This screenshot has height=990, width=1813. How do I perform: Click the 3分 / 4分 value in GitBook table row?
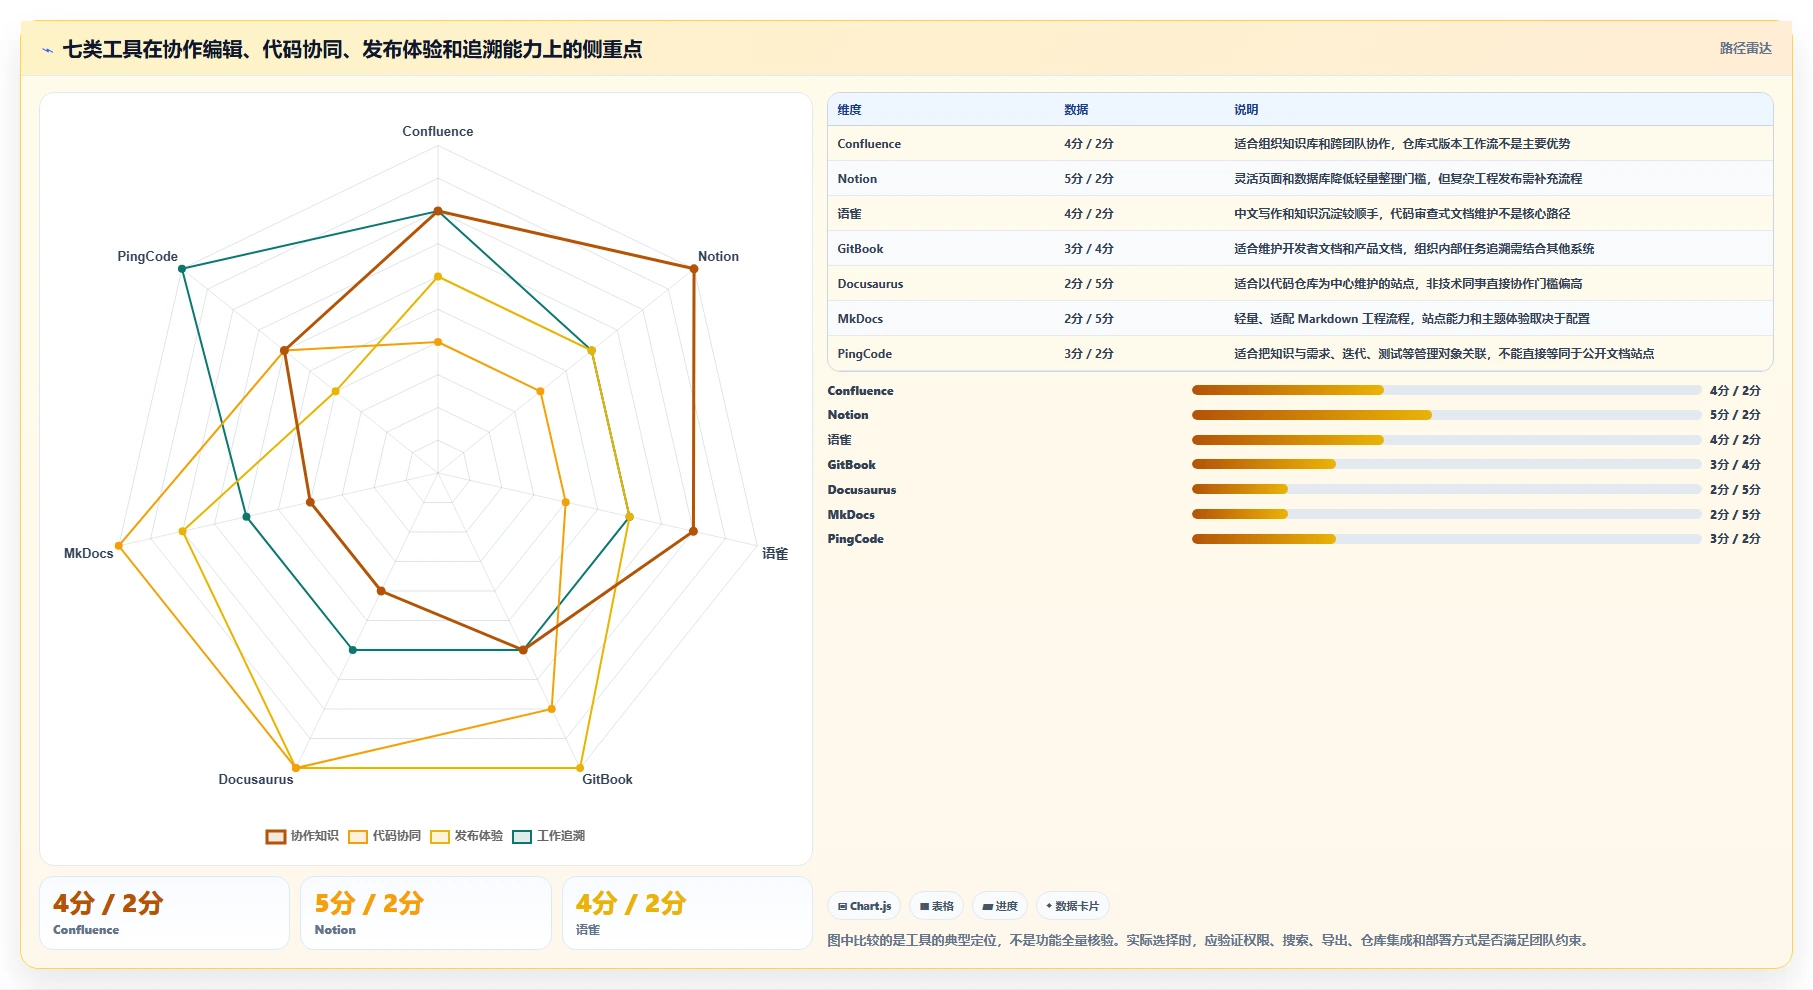1089,249
